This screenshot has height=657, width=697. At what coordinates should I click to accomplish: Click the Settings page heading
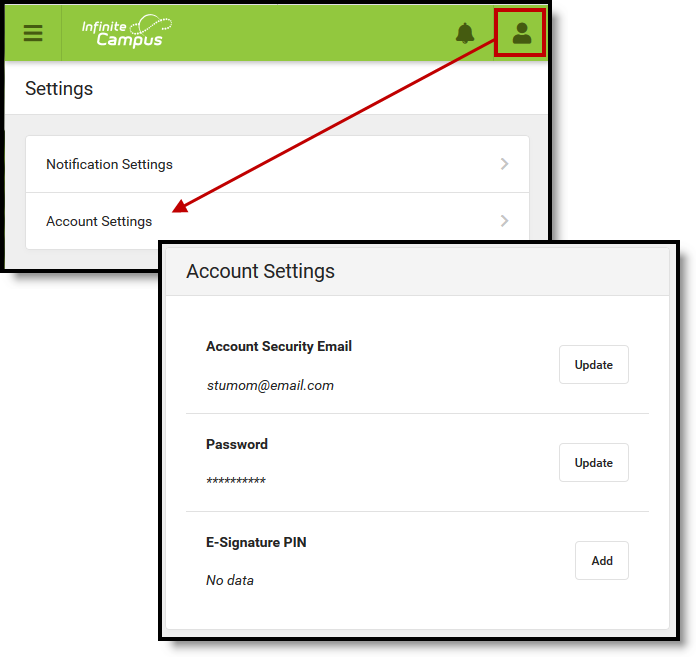tap(59, 88)
